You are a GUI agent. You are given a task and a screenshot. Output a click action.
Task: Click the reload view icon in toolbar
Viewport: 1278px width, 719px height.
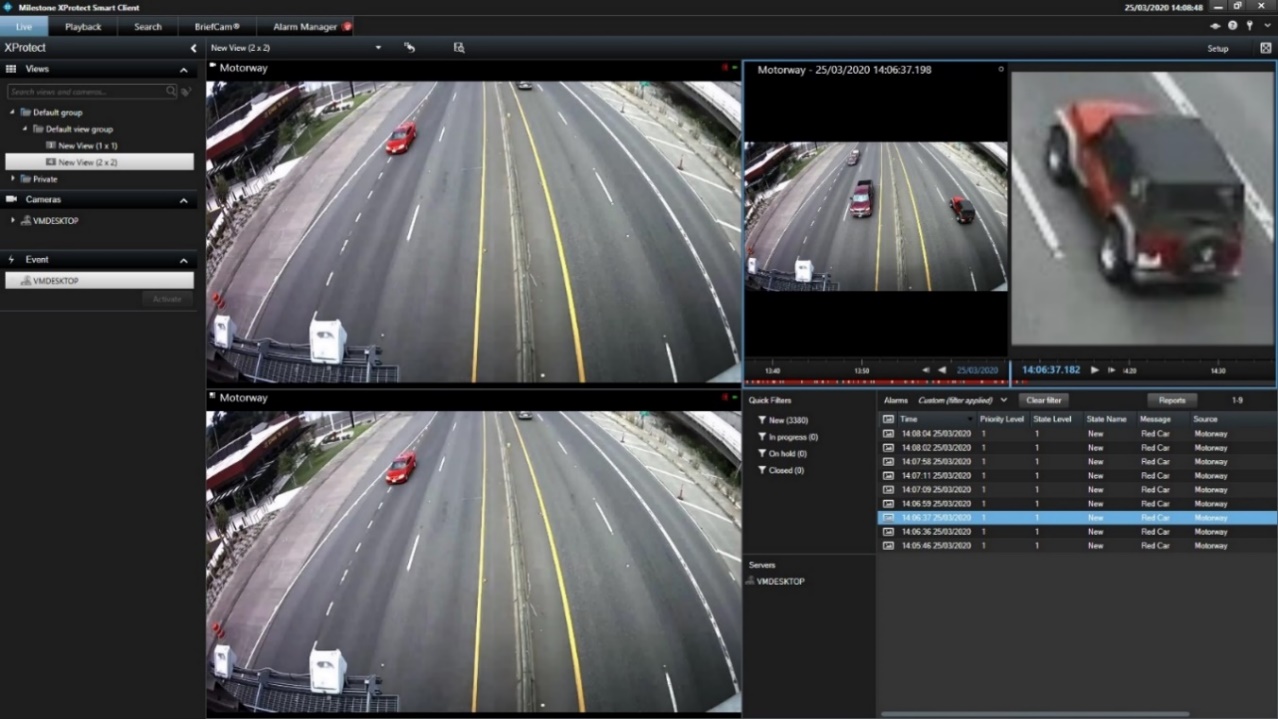click(409, 47)
